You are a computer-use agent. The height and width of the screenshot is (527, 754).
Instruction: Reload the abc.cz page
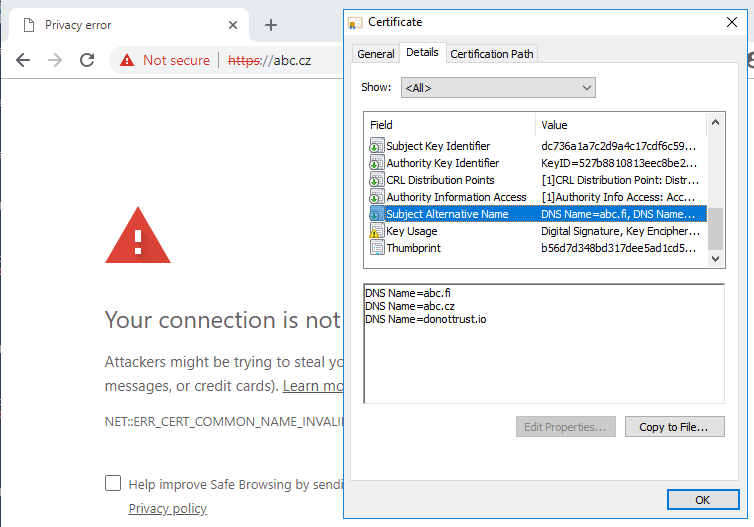[87, 60]
